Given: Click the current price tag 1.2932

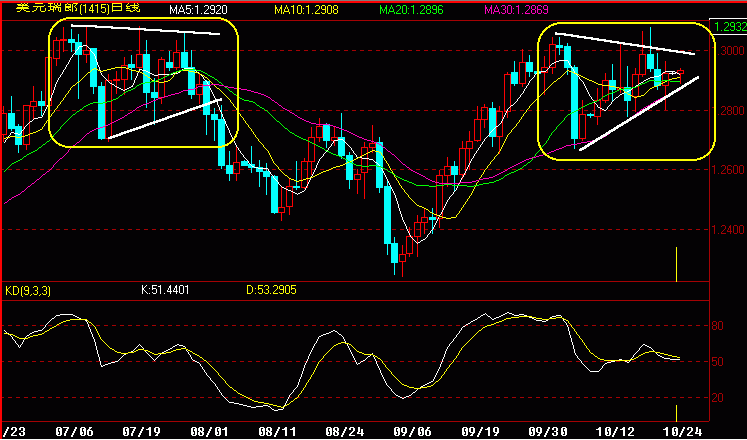Looking at the screenshot, I should point(730,25).
